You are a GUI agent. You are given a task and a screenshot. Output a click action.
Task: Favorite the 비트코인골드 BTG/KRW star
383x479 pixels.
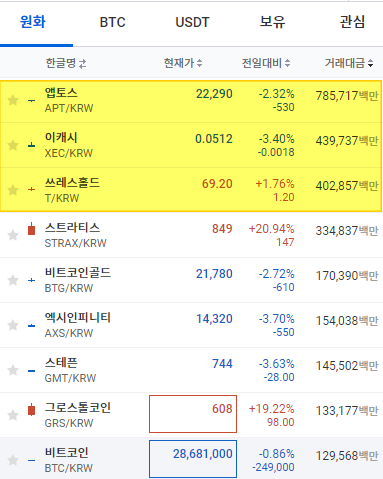(x=13, y=280)
